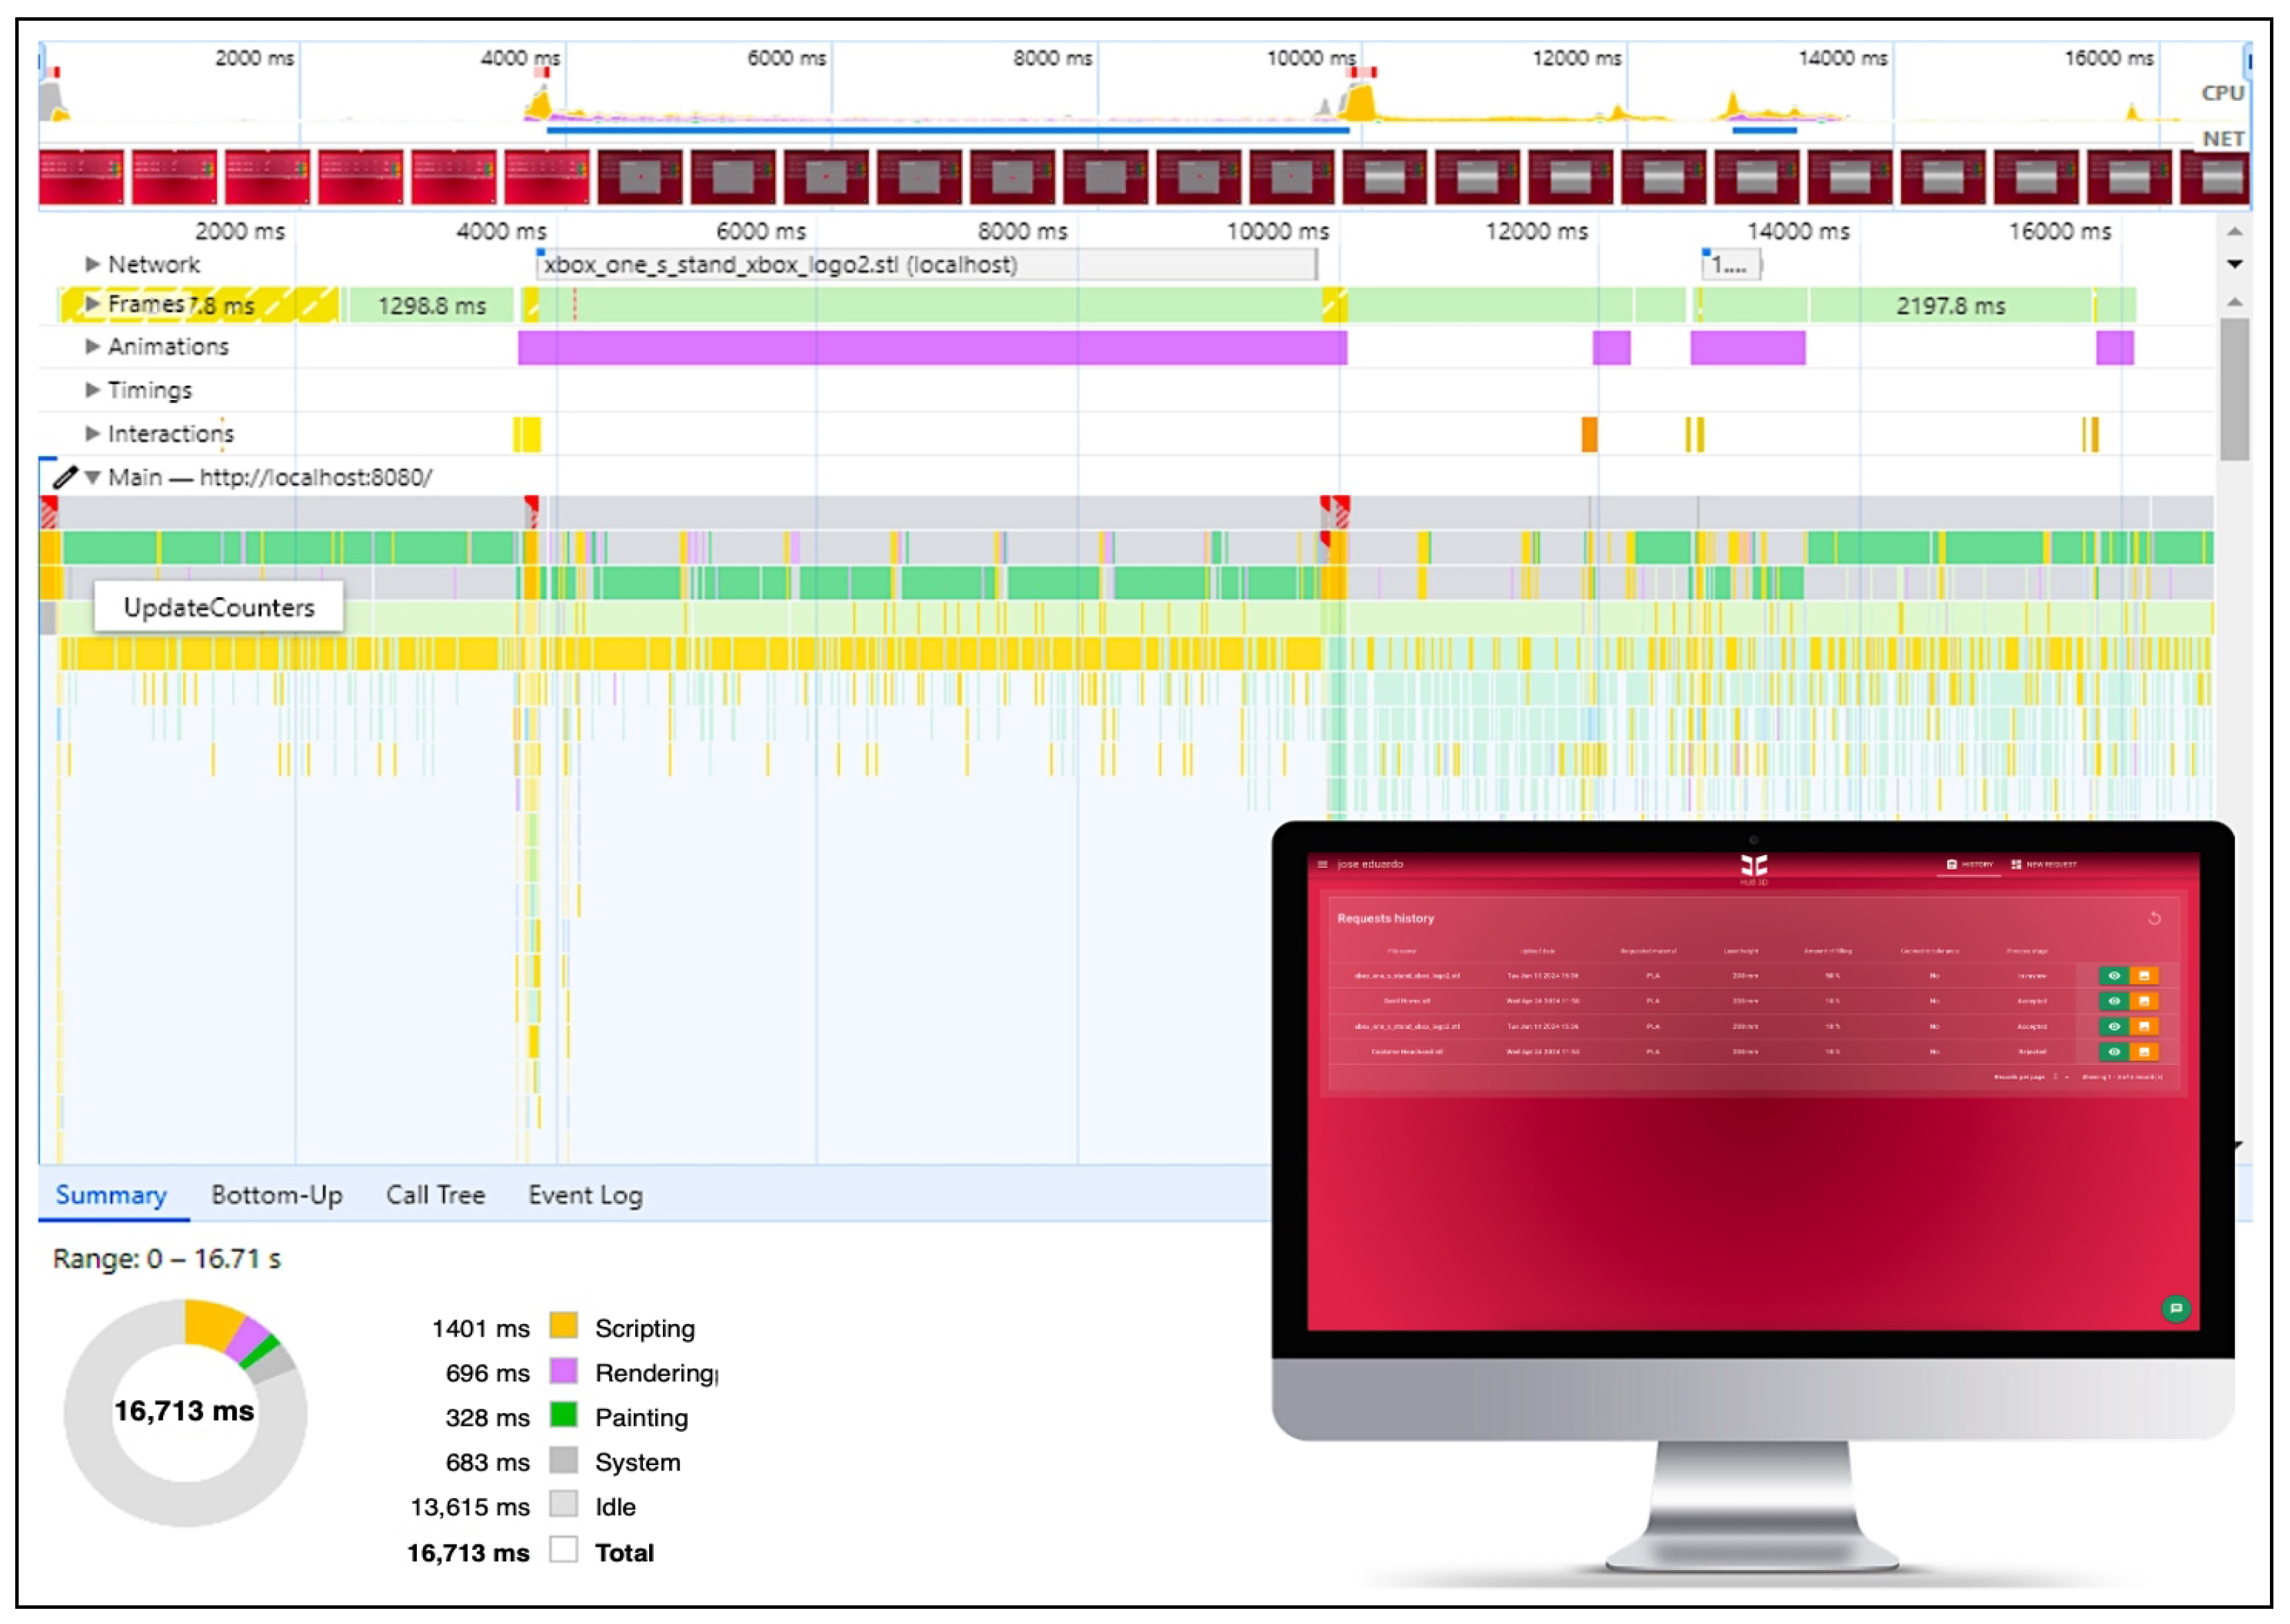Open the green chat bubble button
Image resolution: width=2290 pixels, height=1624 pixels.
pyautogui.click(x=2176, y=1309)
